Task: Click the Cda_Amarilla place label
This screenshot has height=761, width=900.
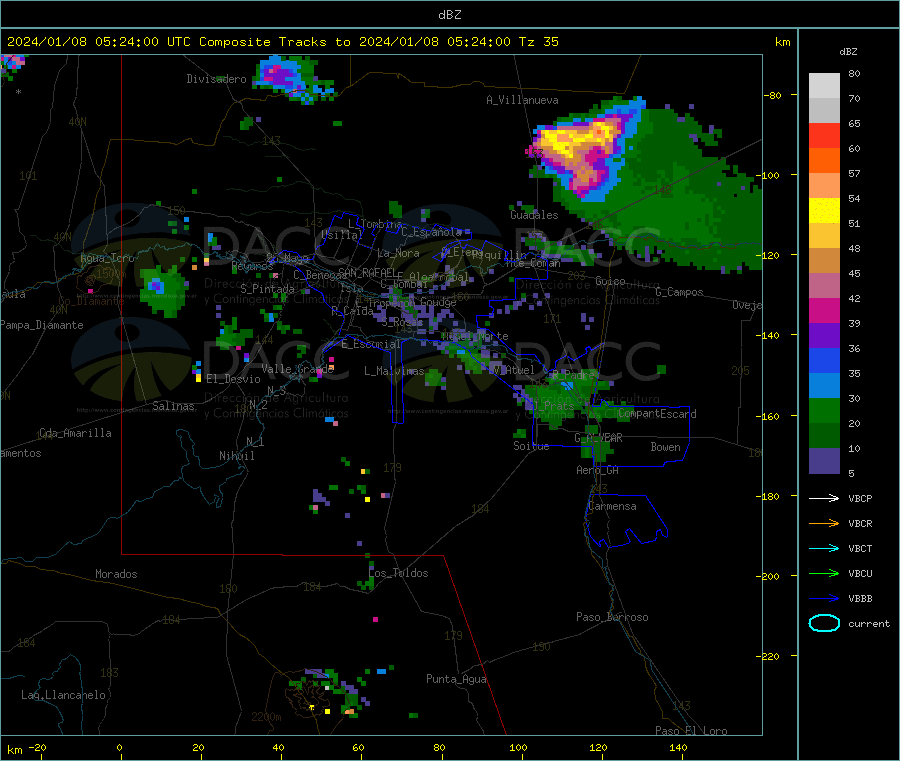Action: pyautogui.click(x=75, y=433)
